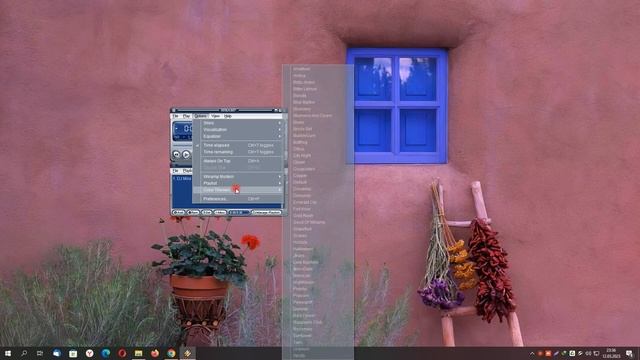This screenshot has height=360, width=640.
Task: Click the Add button in playlist editor
Action: 178,212
